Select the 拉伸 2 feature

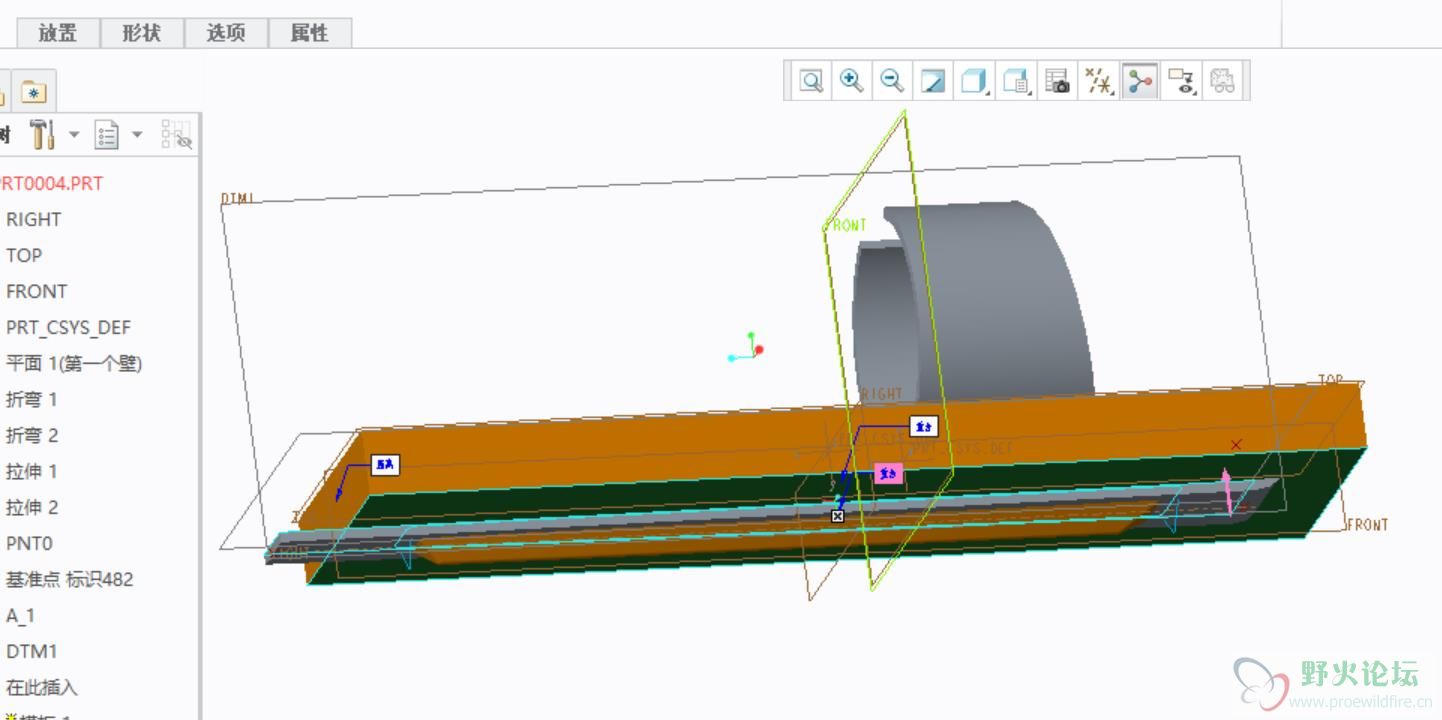[32, 507]
